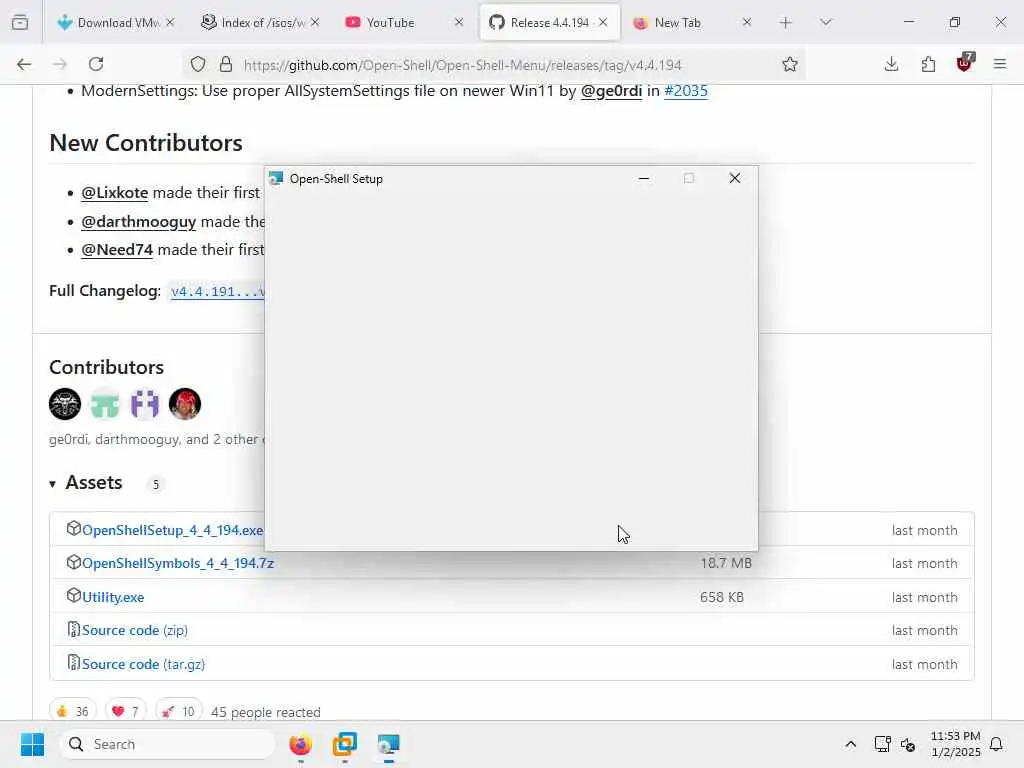Download the Utility.exe asset
1024x768 pixels.
pyautogui.click(x=113, y=597)
